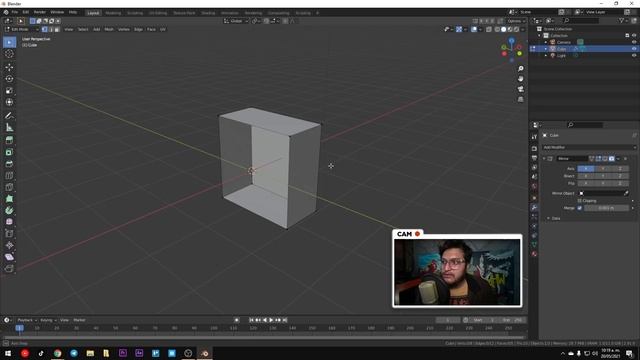This screenshot has height=360, width=640.
Task: Open the Modifier properties wrench tab
Action: [534, 207]
